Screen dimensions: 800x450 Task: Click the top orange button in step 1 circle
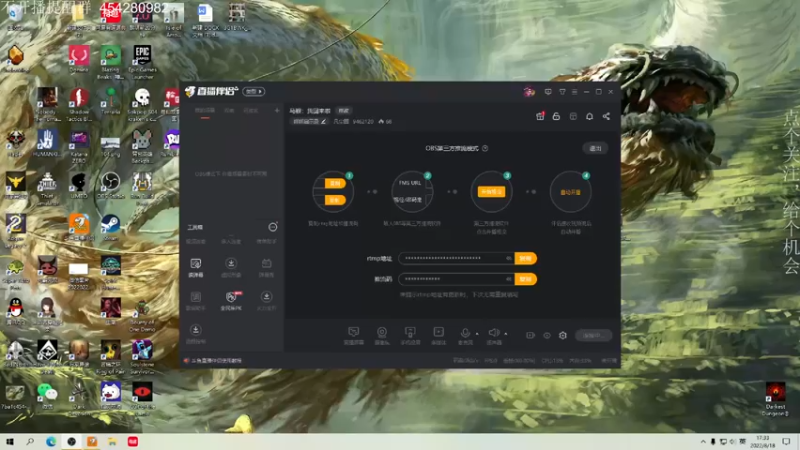click(x=335, y=183)
